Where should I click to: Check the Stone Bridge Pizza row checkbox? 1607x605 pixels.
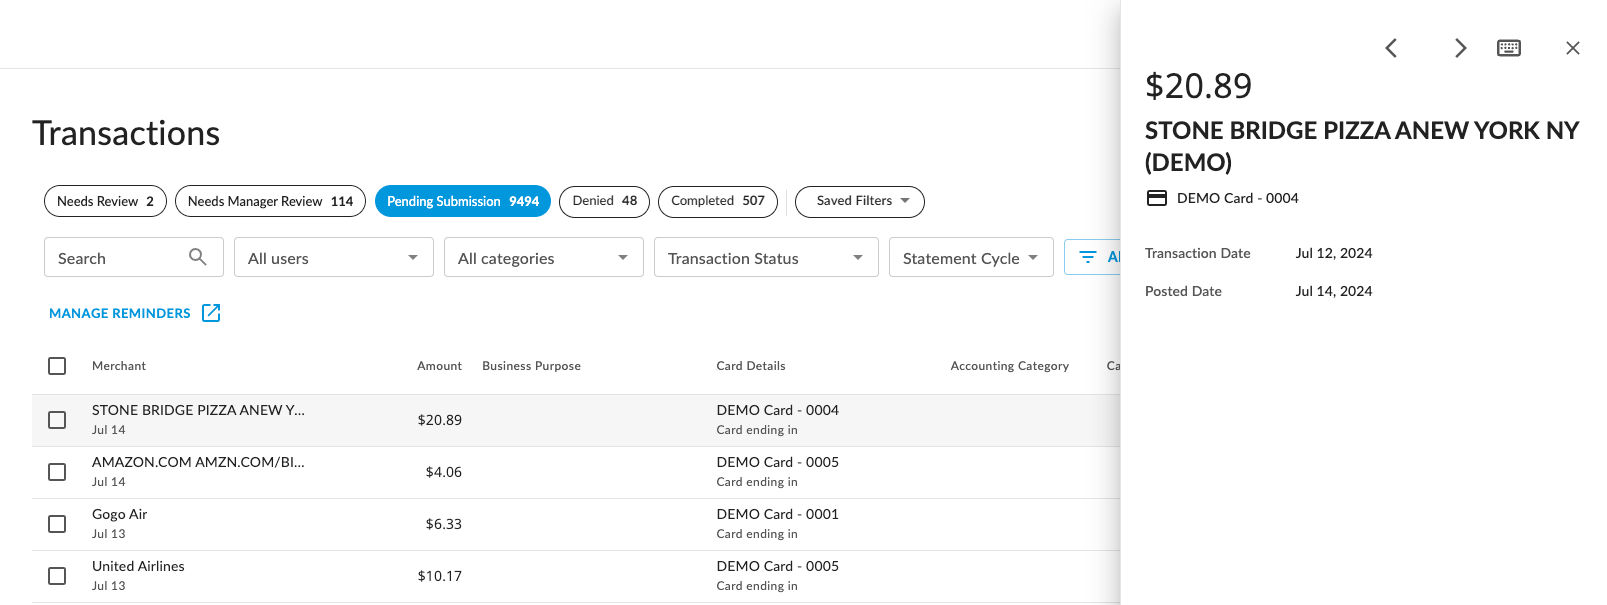click(57, 420)
